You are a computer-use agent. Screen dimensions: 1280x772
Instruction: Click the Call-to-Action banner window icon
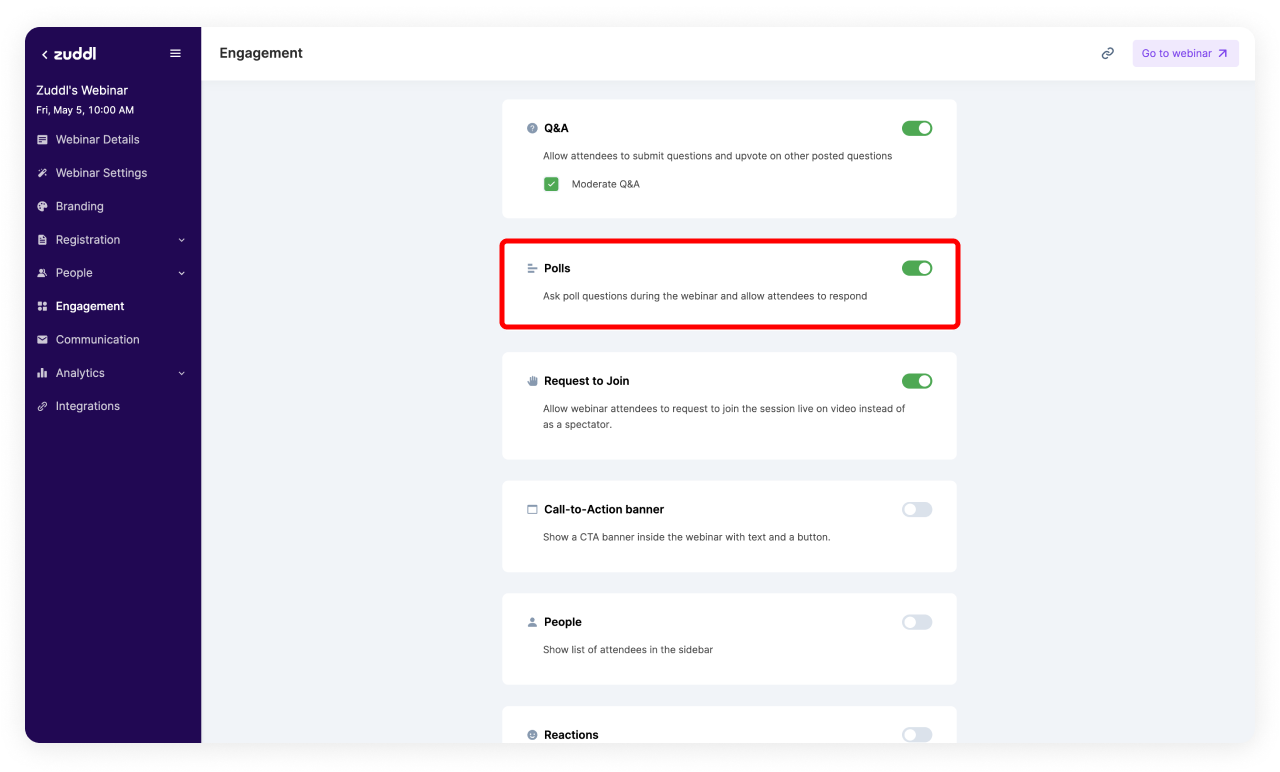[532, 510]
